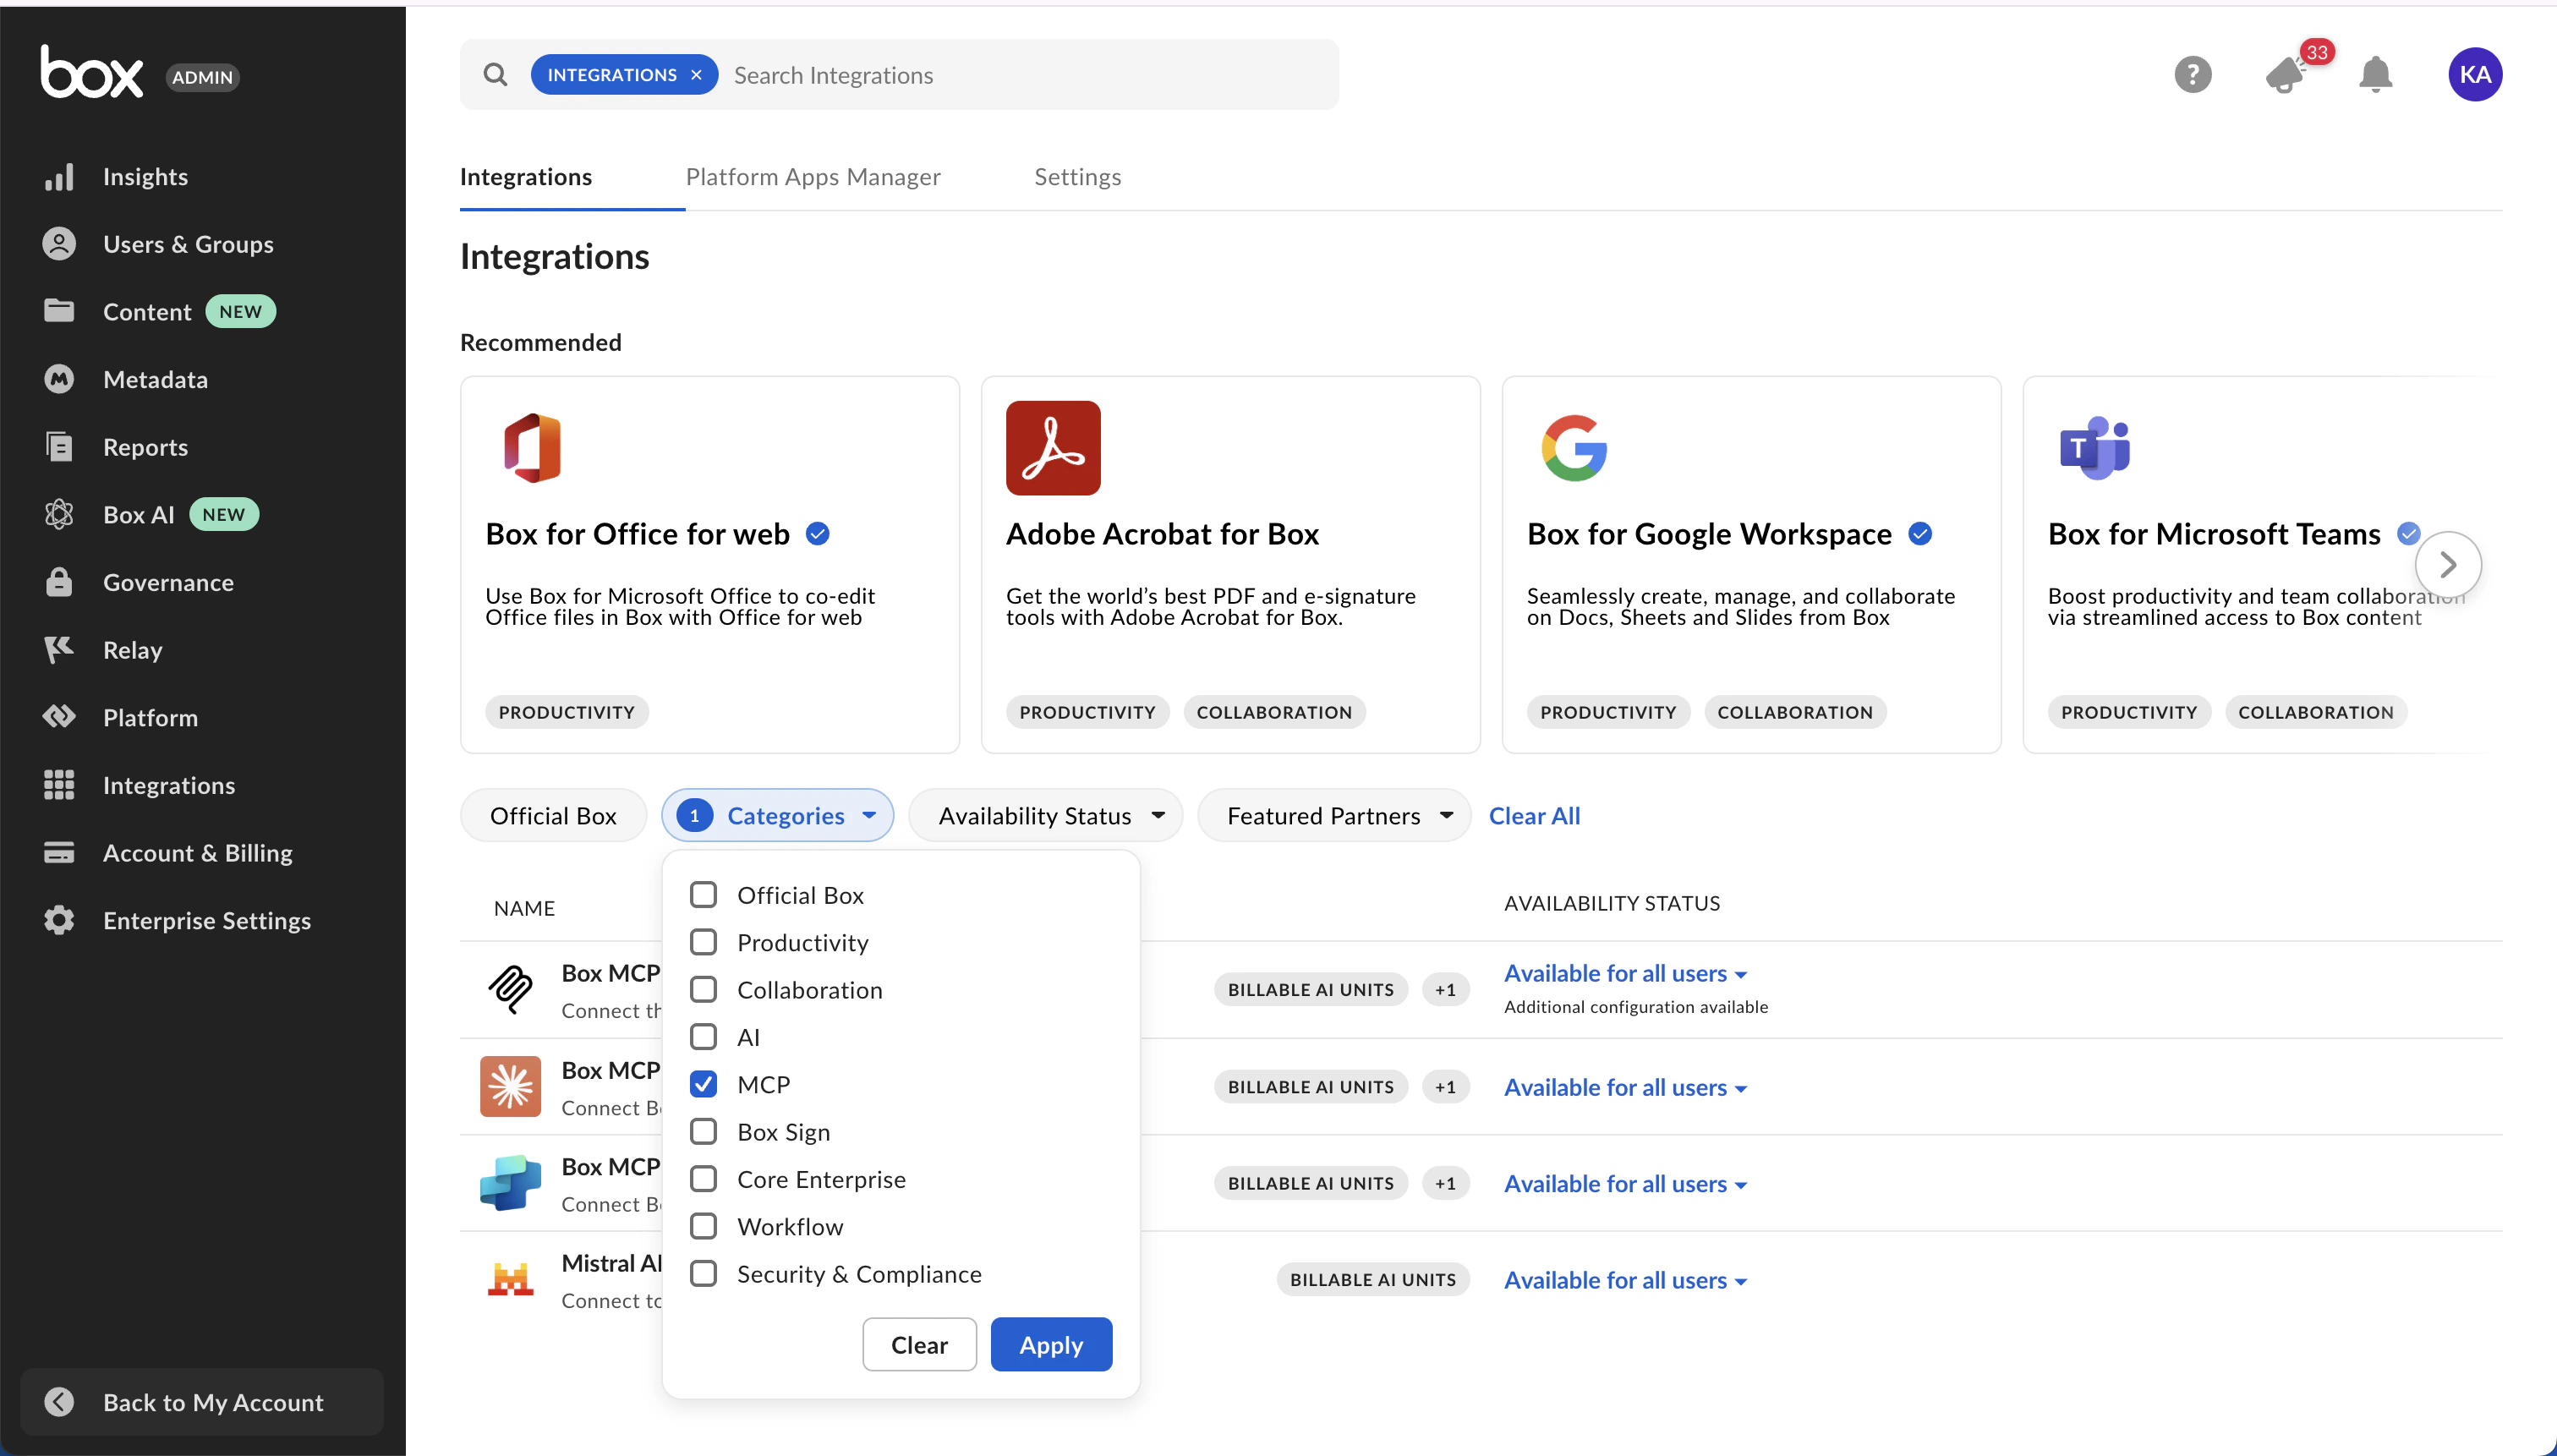Open Enterprise Settings gear in sidebar
Viewport: 2557px width, 1456px height.
59,920
